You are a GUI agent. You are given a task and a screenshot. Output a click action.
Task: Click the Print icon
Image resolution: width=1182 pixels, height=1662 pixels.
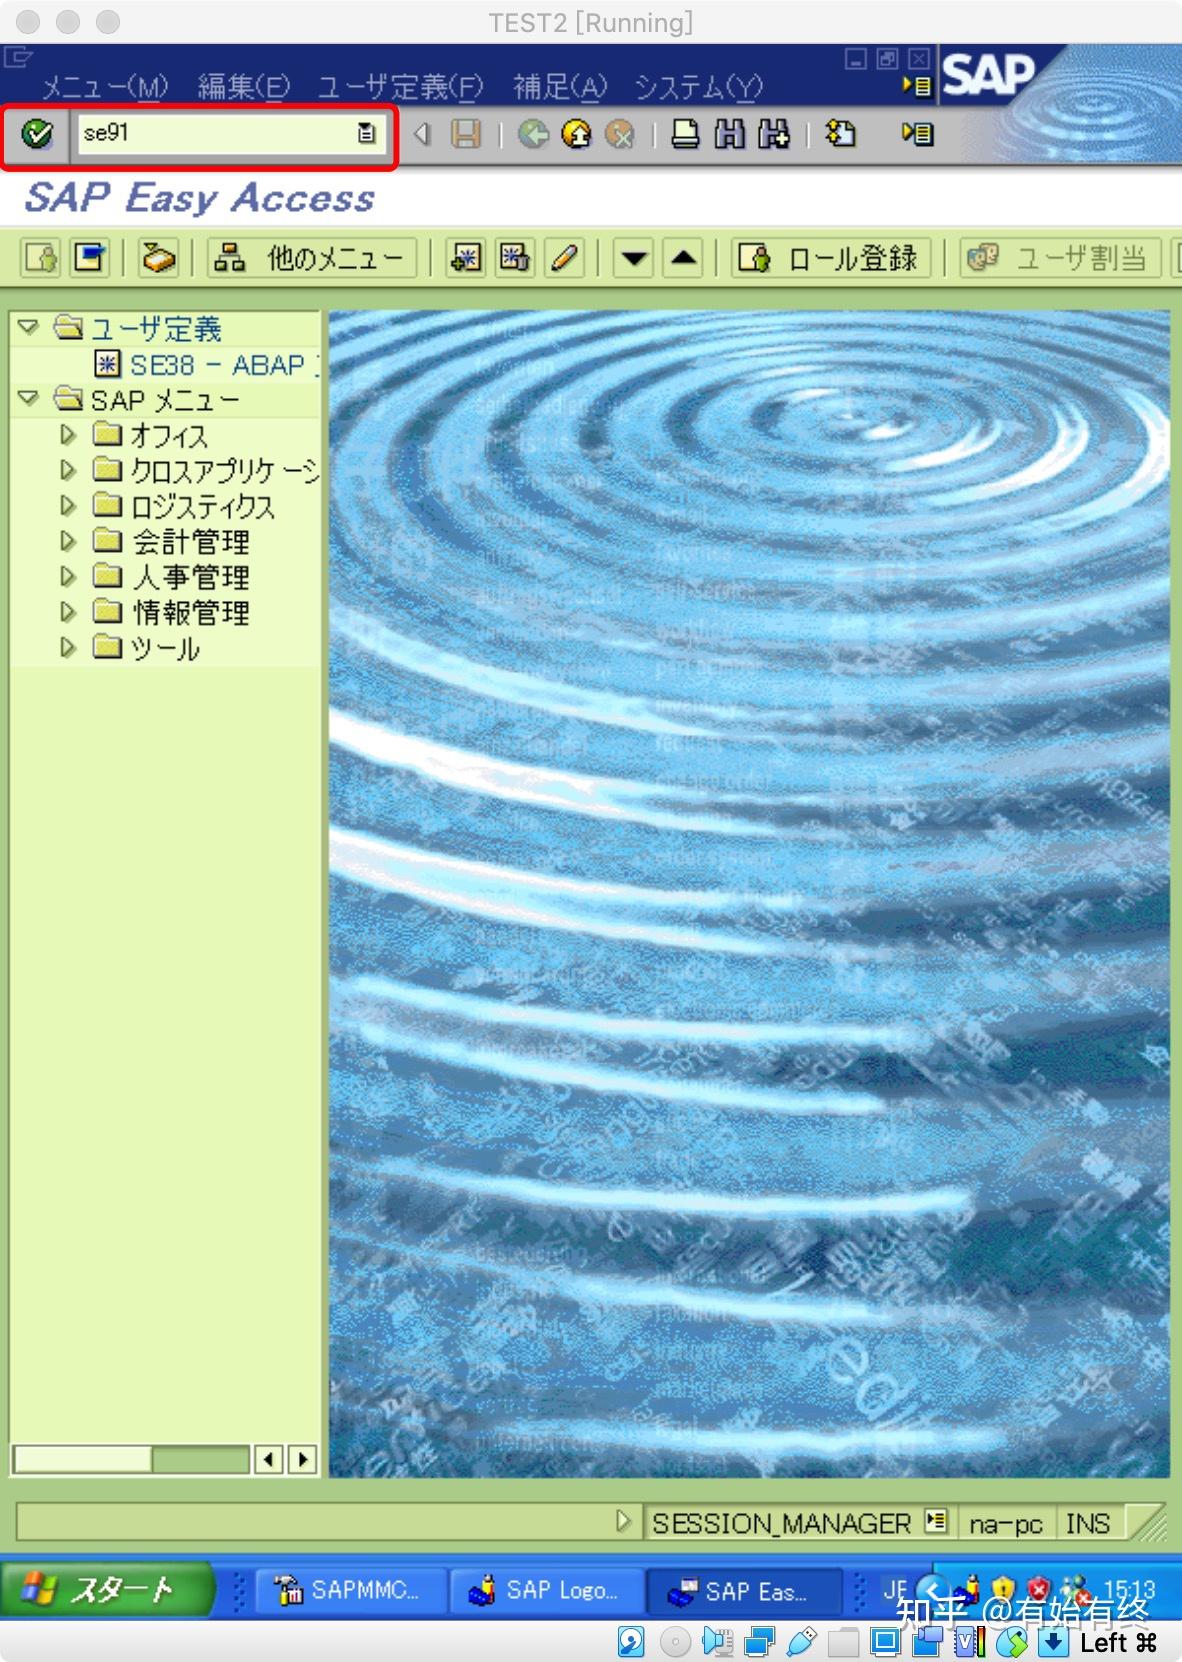click(x=685, y=134)
